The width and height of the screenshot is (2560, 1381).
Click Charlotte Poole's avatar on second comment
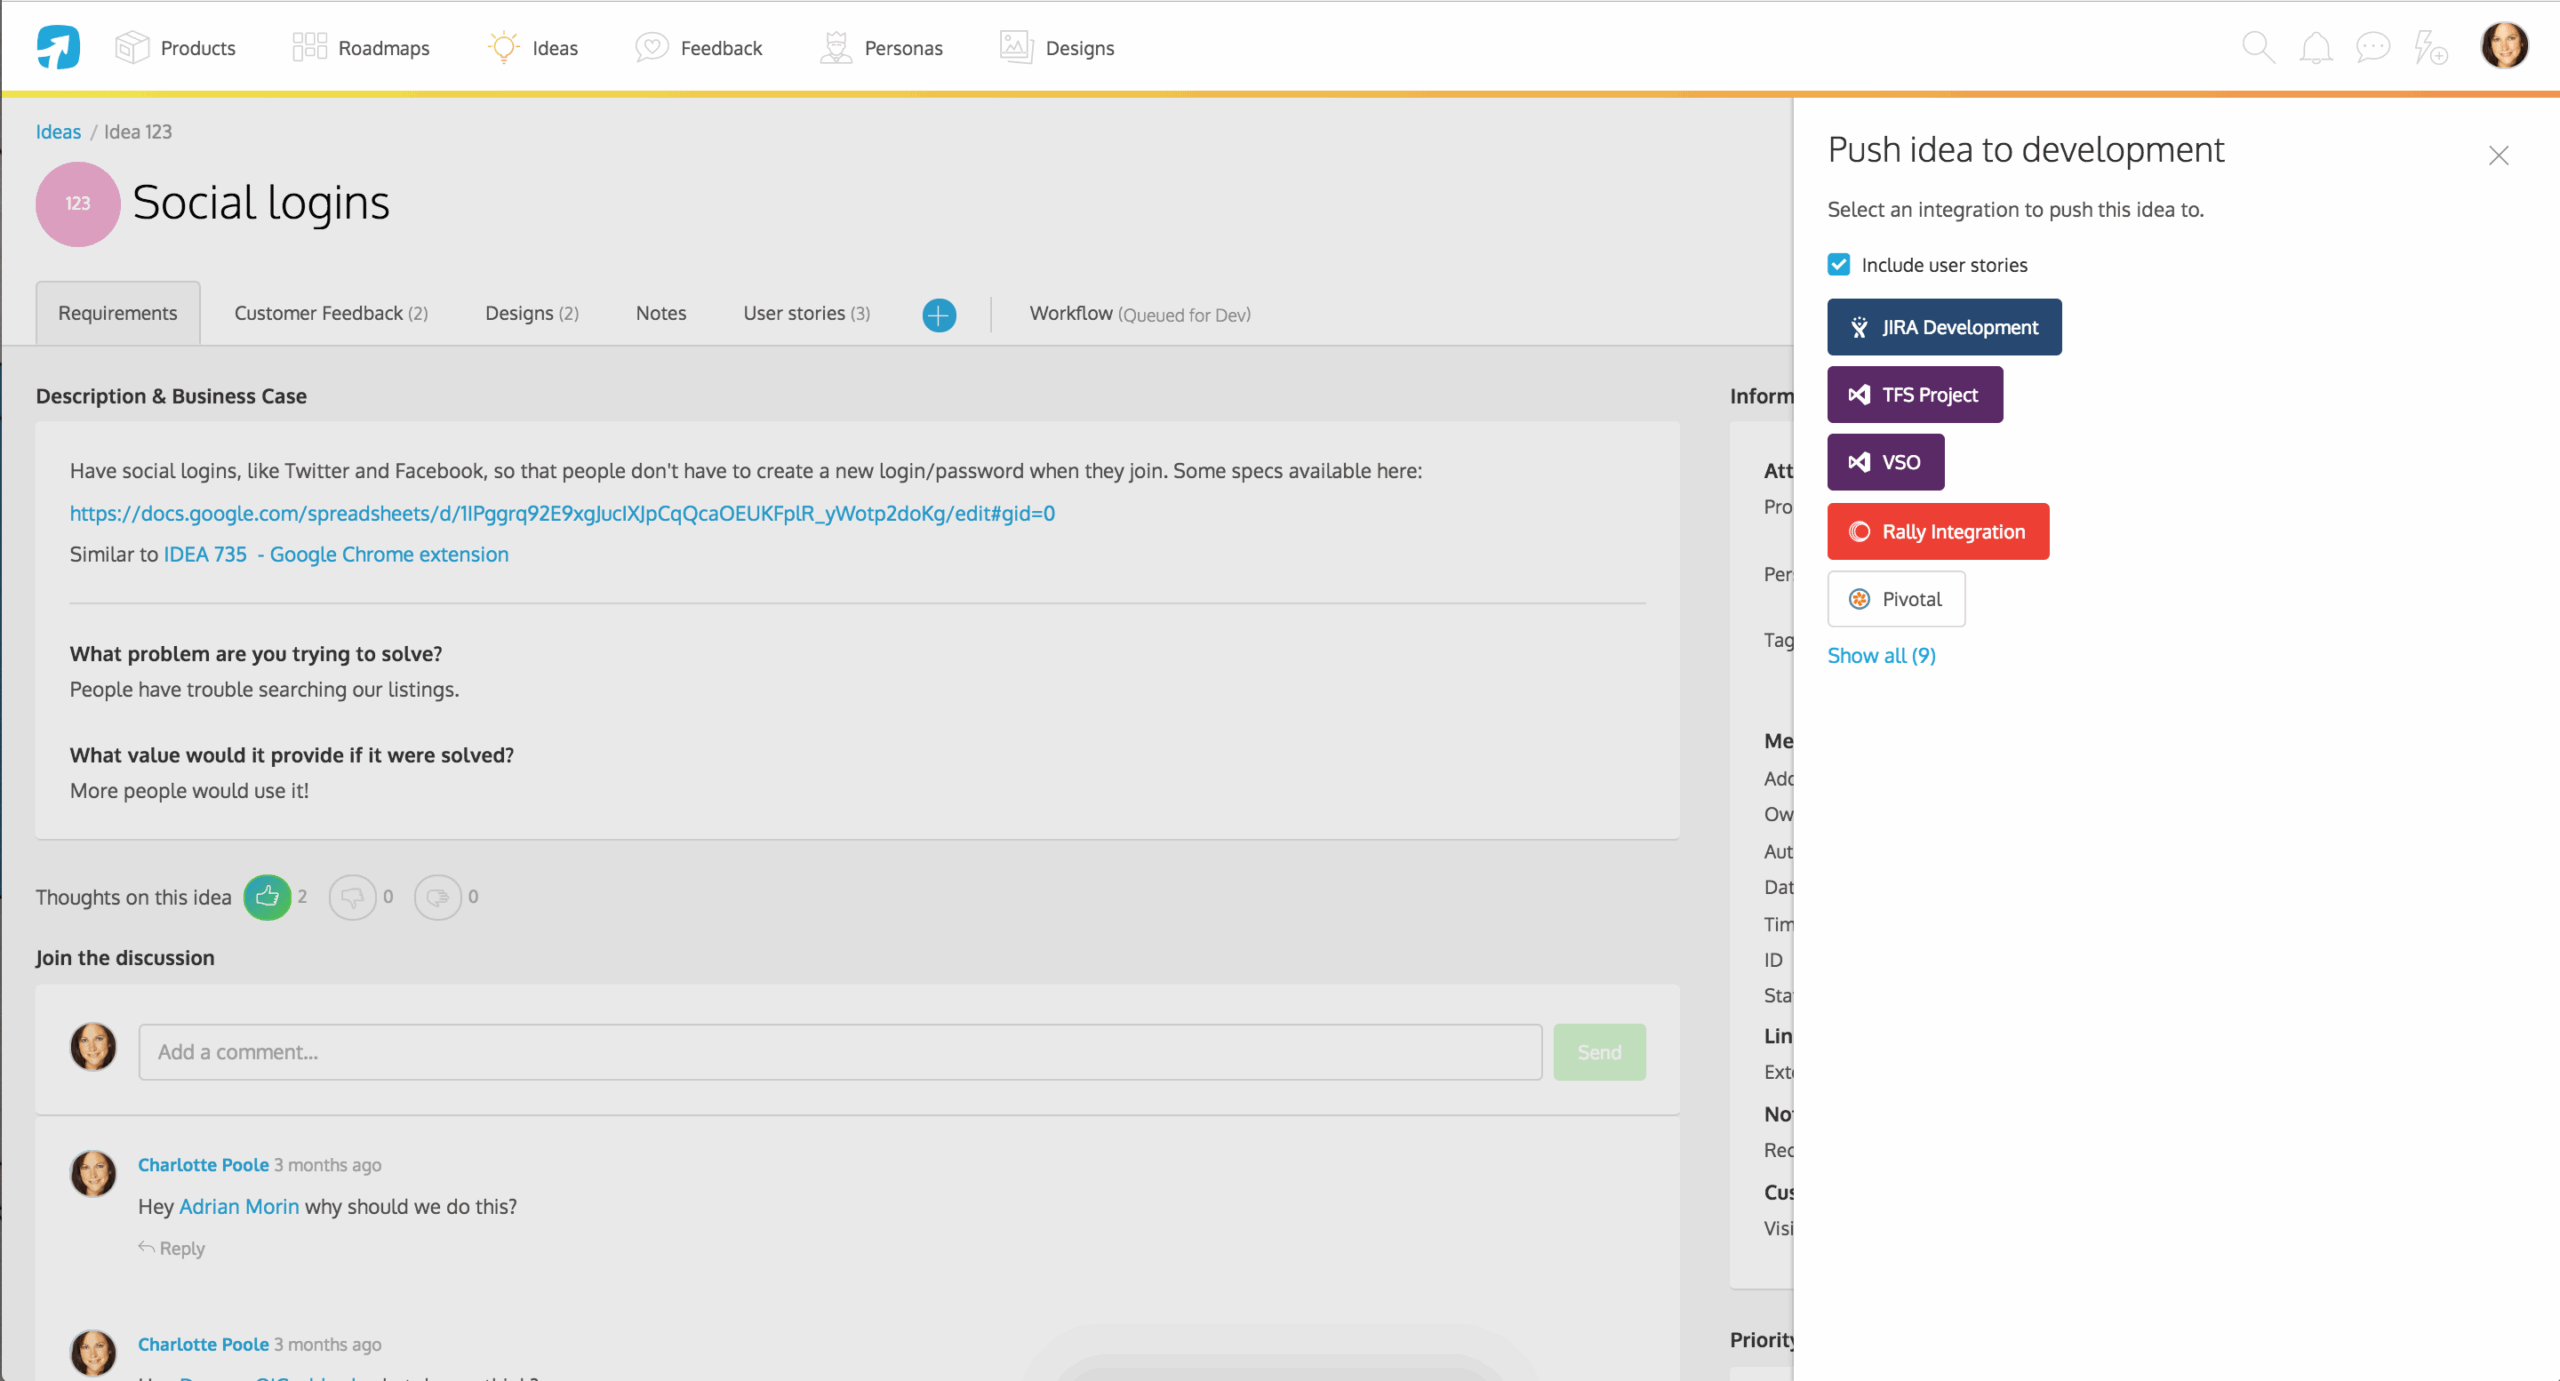(x=93, y=1353)
